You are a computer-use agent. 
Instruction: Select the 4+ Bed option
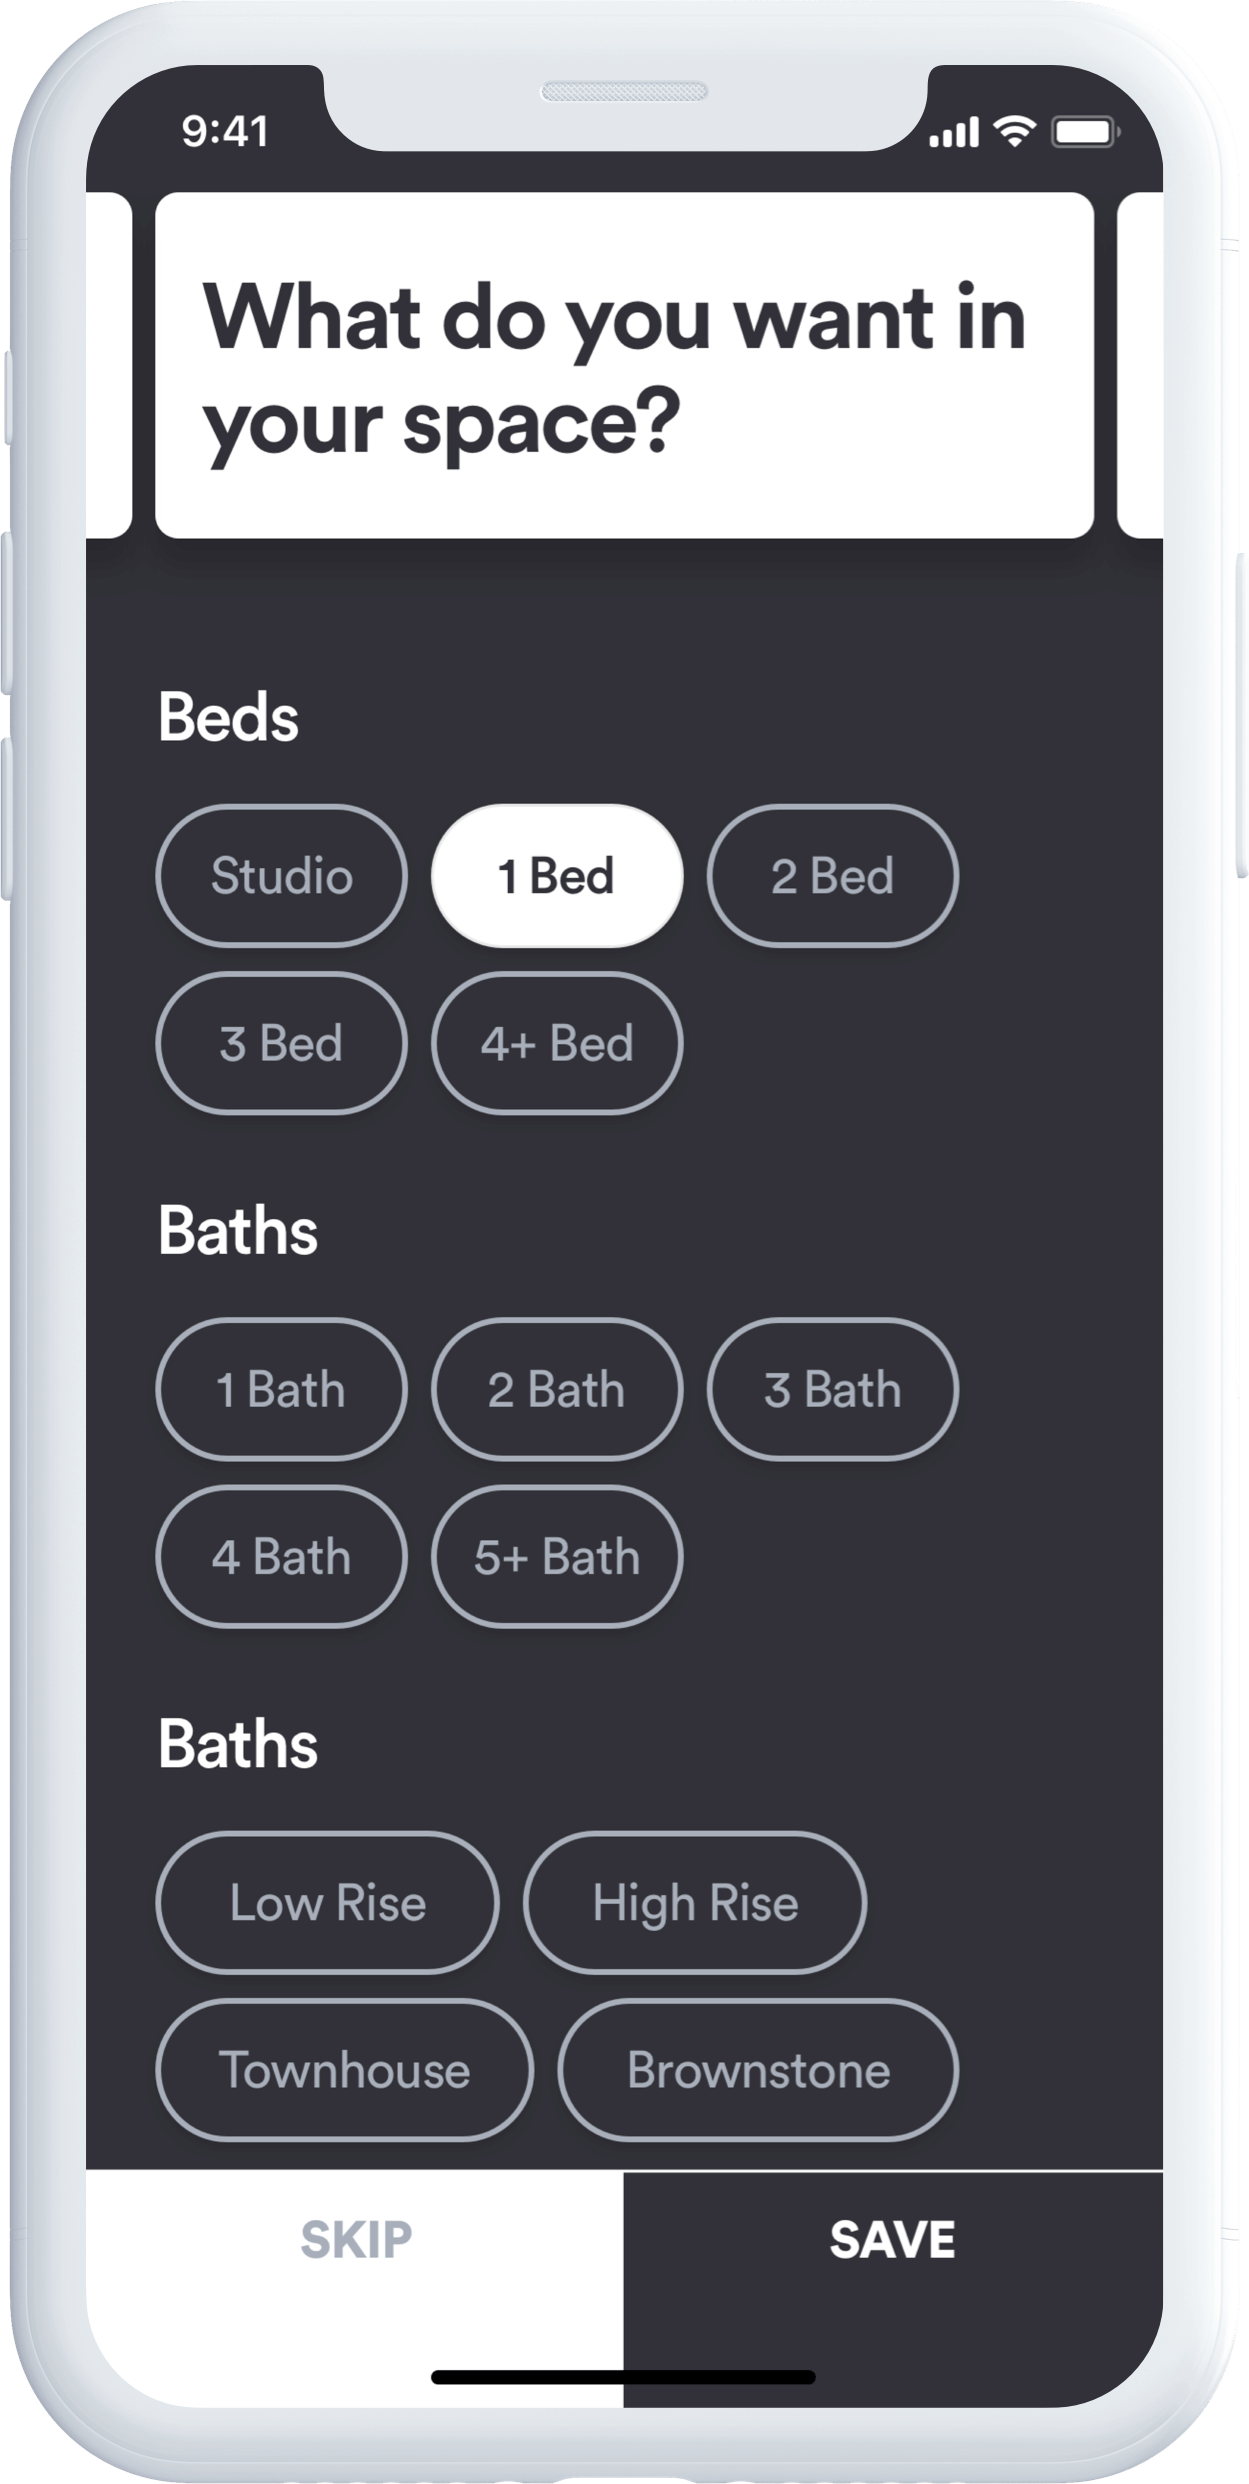(557, 1043)
